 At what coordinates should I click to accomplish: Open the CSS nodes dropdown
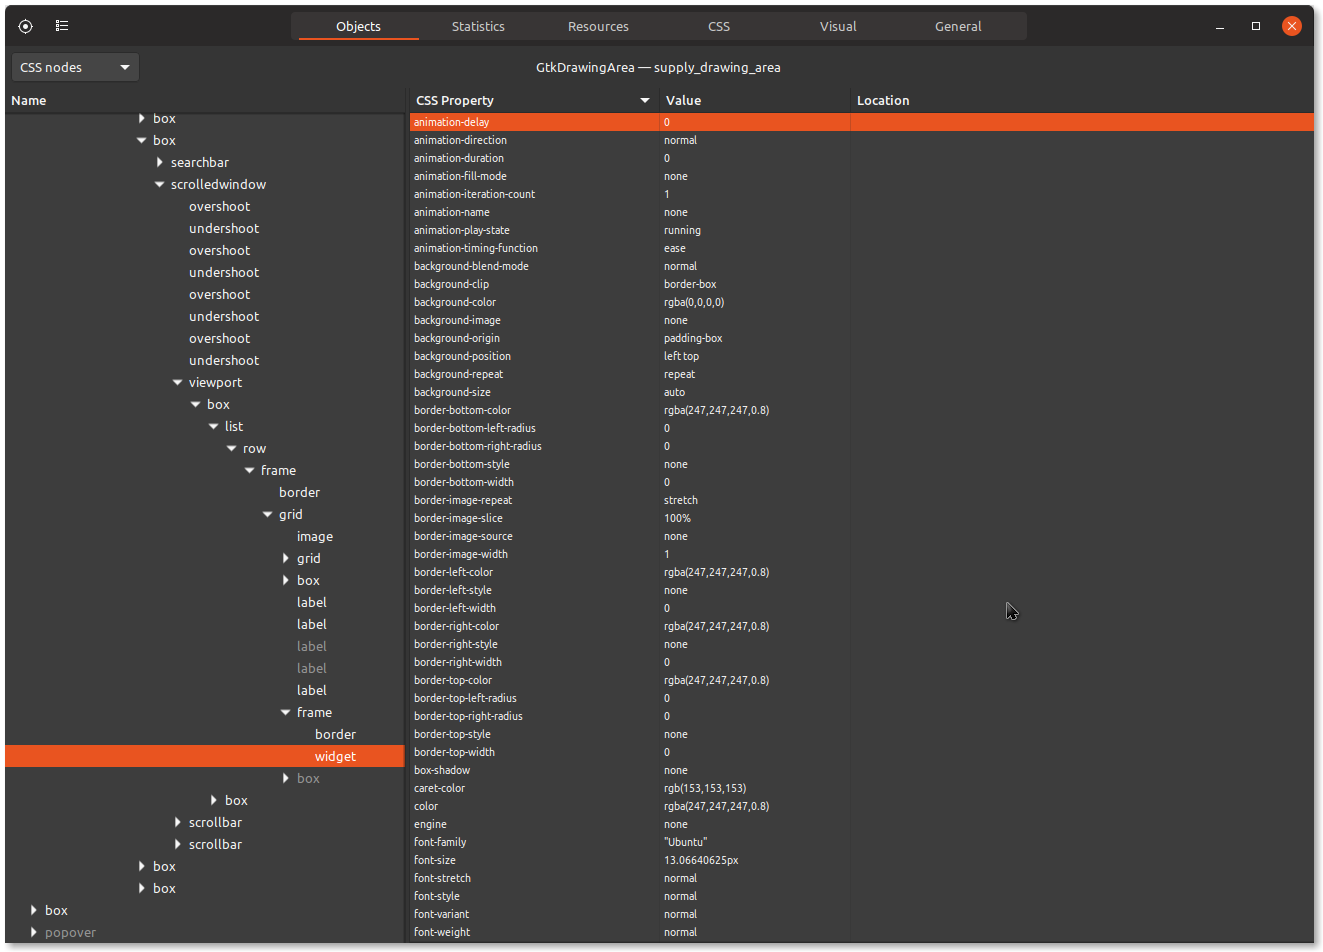coord(75,66)
